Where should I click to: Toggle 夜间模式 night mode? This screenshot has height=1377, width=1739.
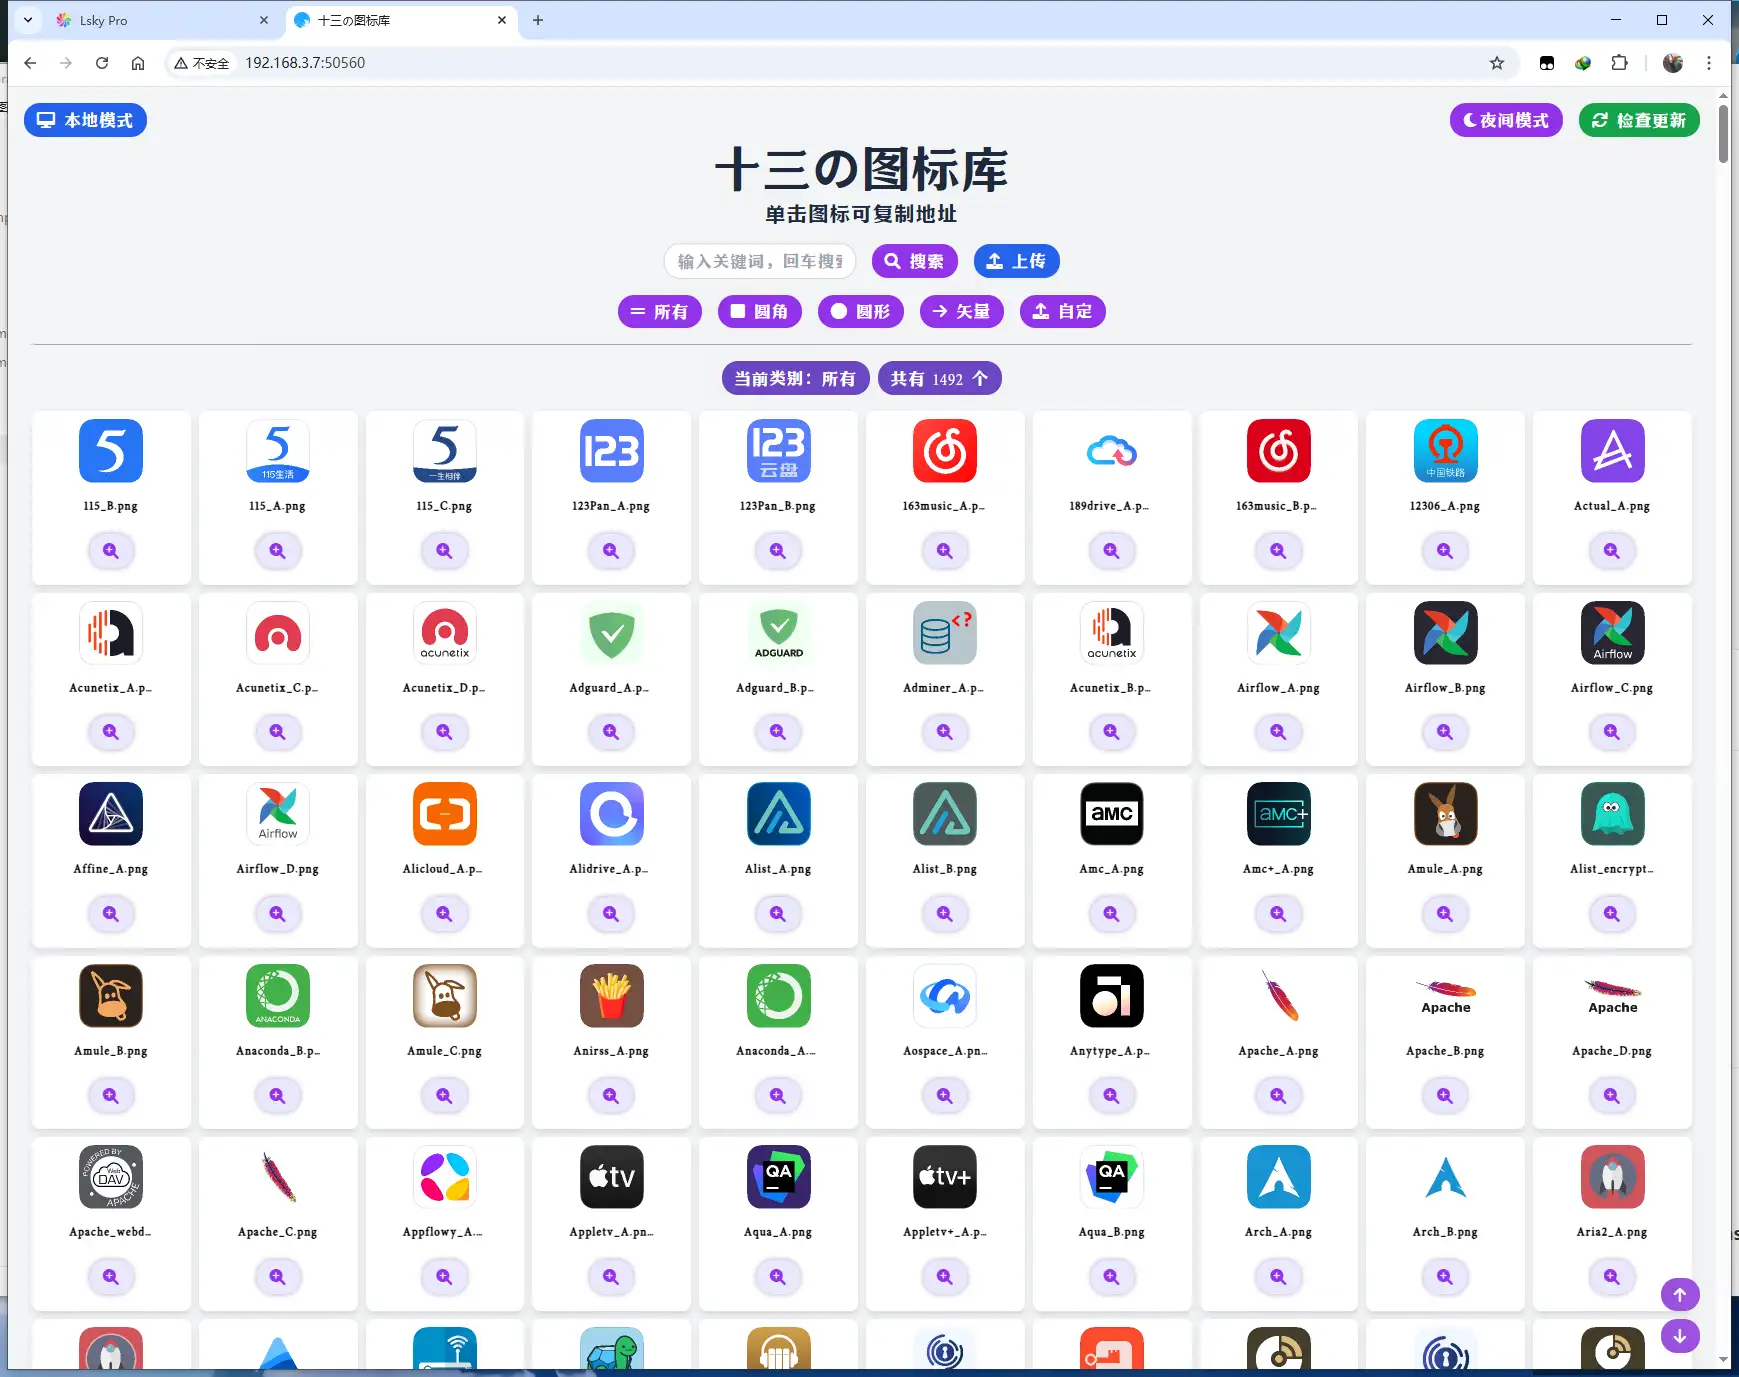click(x=1505, y=120)
